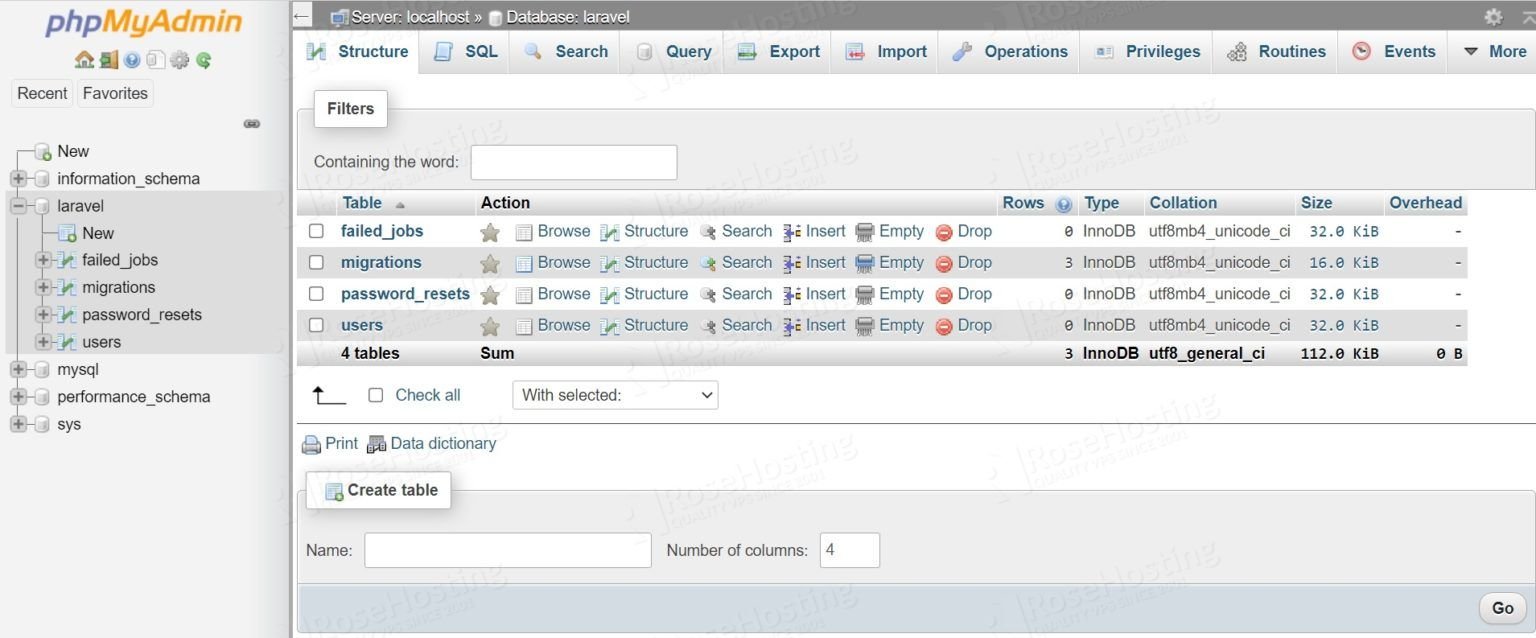The width and height of the screenshot is (1536, 638).
Task: Open the Export tab
Action: [x=778, y=51]
